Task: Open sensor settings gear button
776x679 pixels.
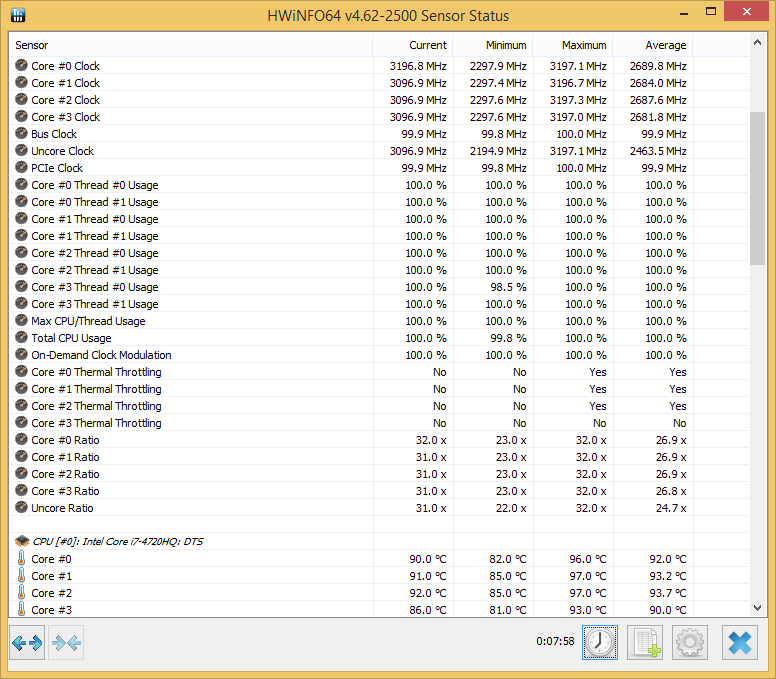Action: click(x=690, y=642)
